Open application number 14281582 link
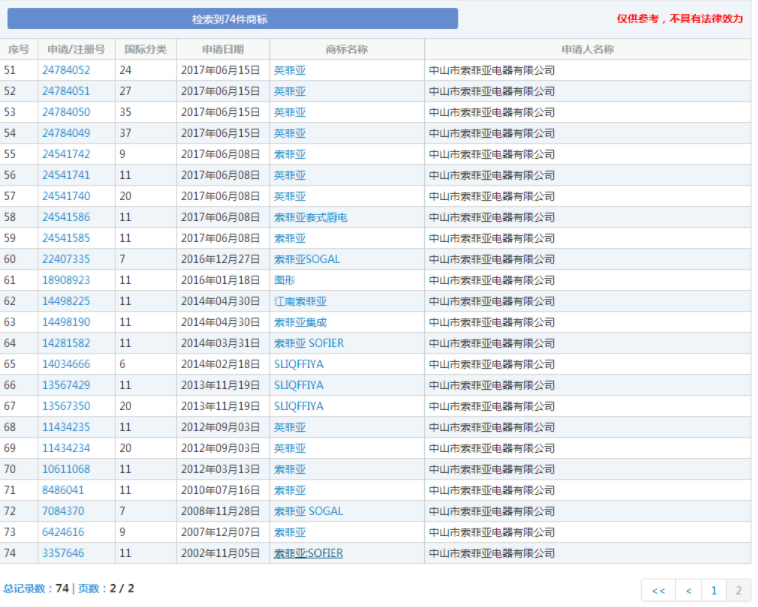 [66, 344]
